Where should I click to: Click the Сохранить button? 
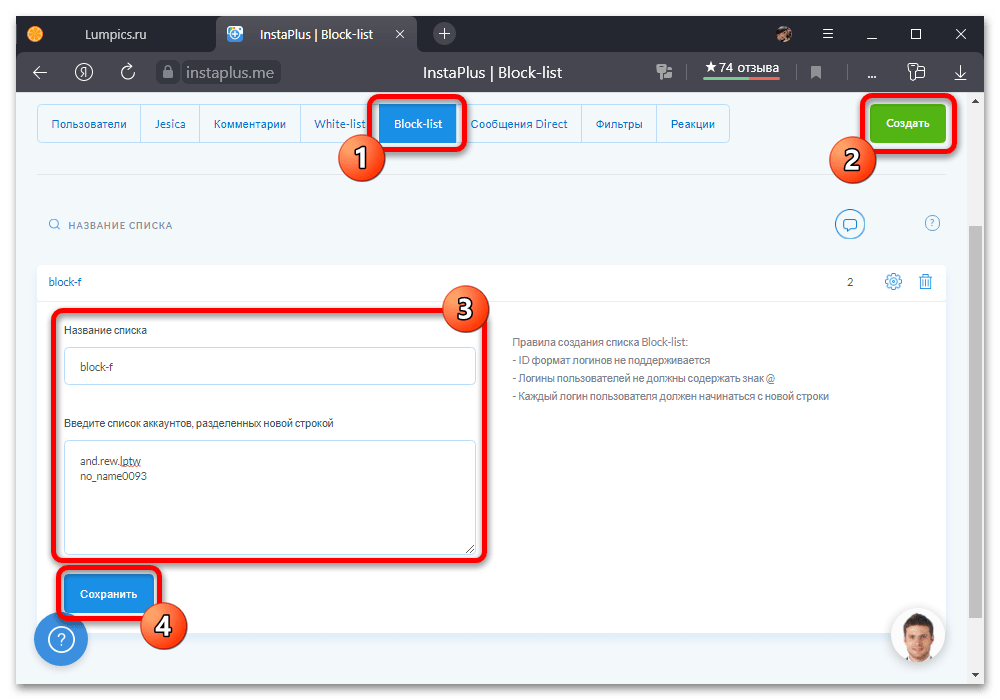[x=109, y=593]
